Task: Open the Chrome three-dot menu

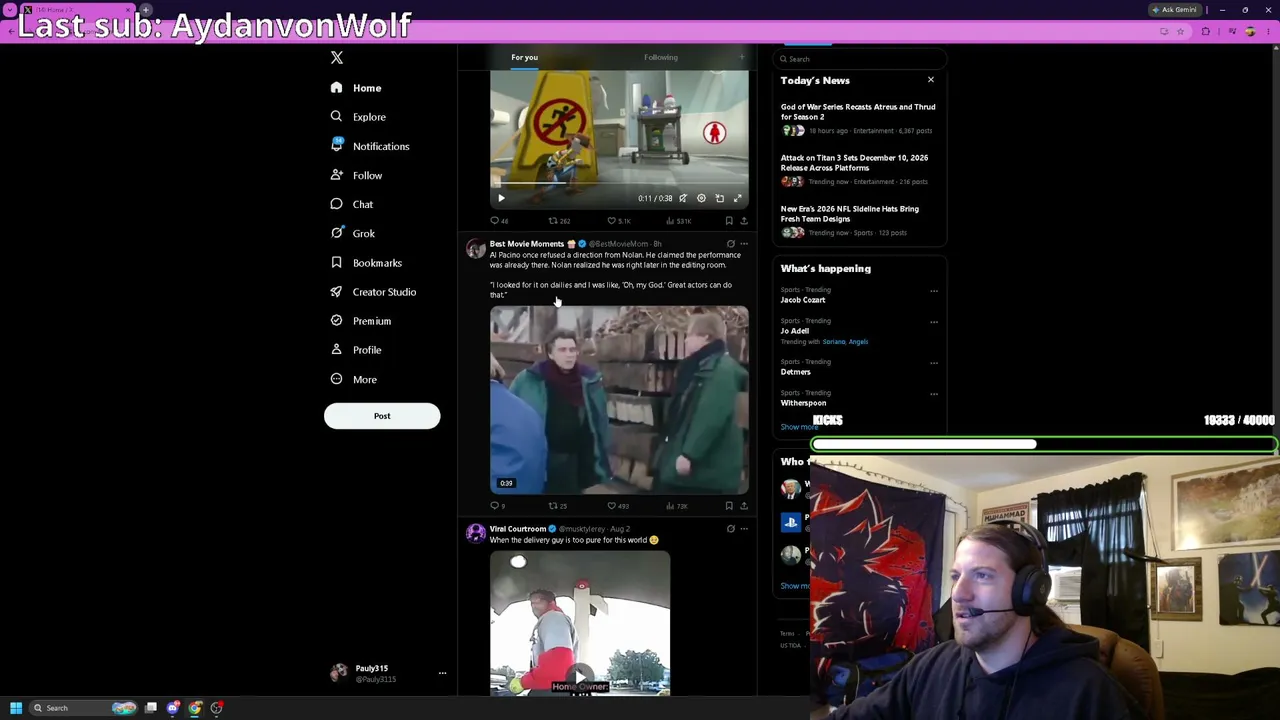Action: pos(1268,32)
